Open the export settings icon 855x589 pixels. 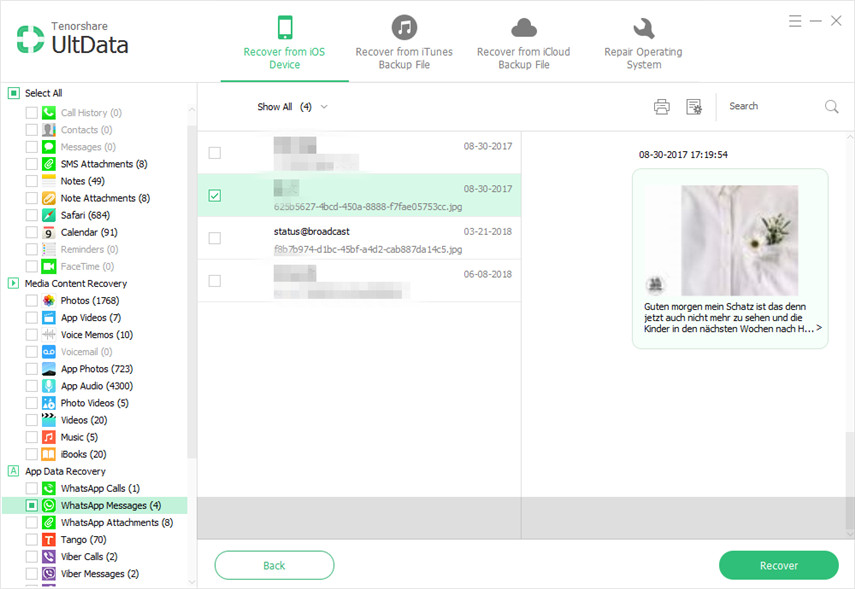click(694, 106)
